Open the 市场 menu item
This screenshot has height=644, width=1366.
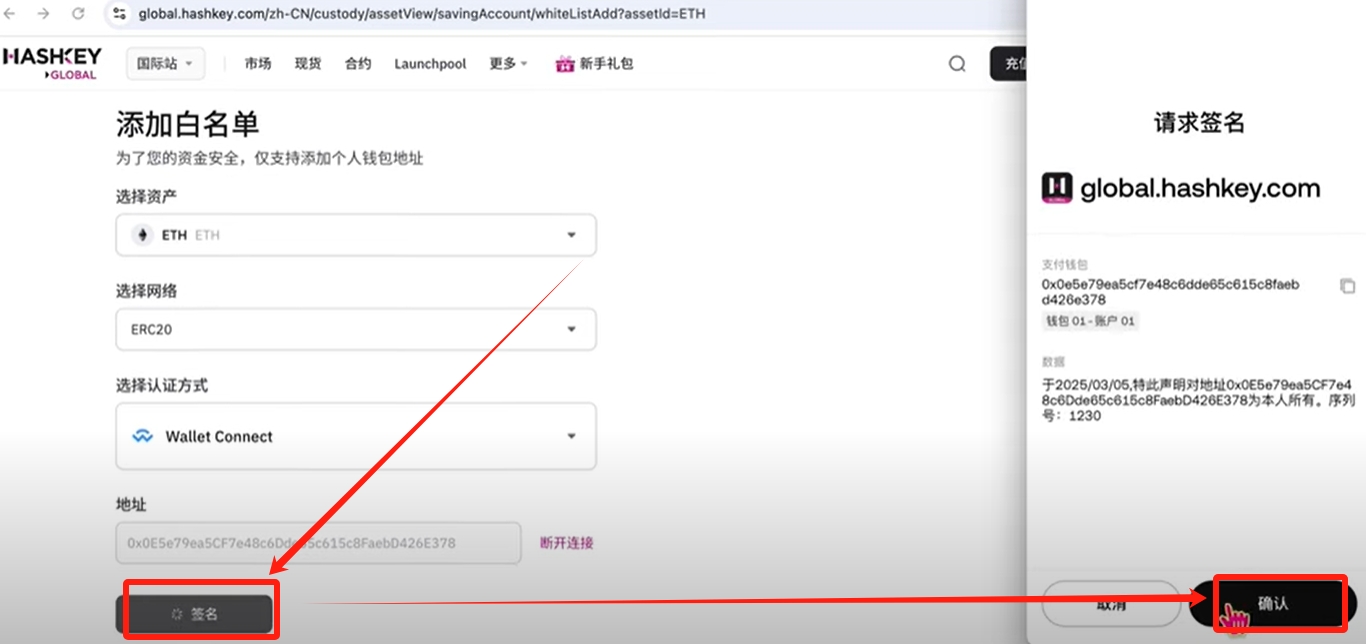(x=258, y=63)
